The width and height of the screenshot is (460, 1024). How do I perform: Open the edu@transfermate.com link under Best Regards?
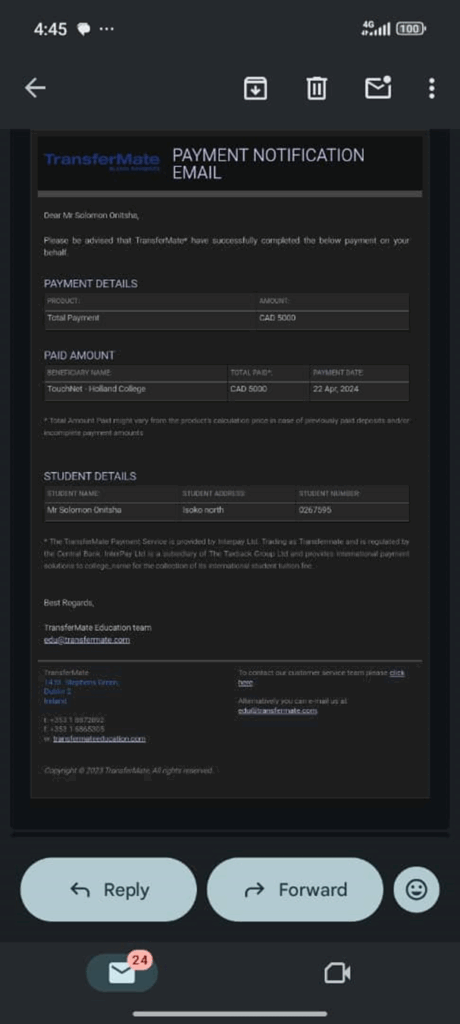86,640
